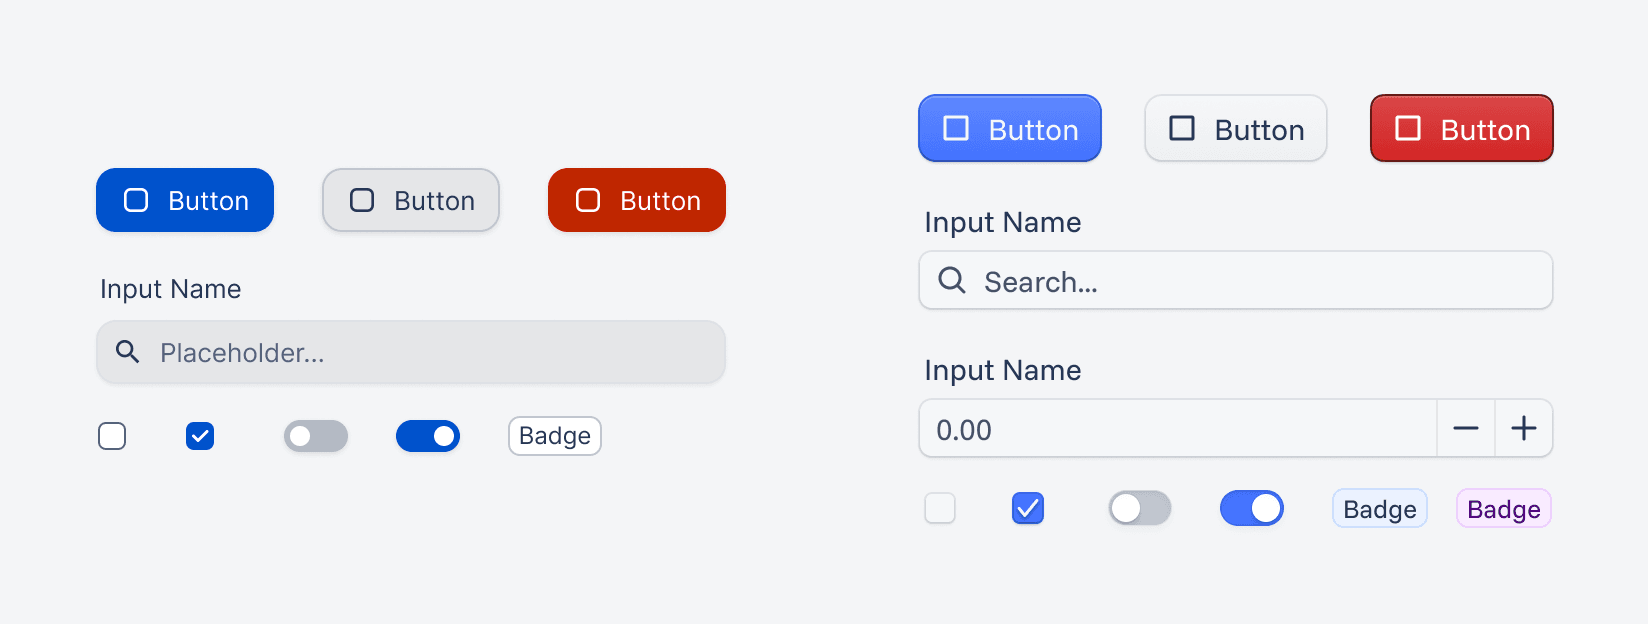The image size is (1648, 624).
Task: Click the square icon inside the red Button
Action: click(587, 200)
